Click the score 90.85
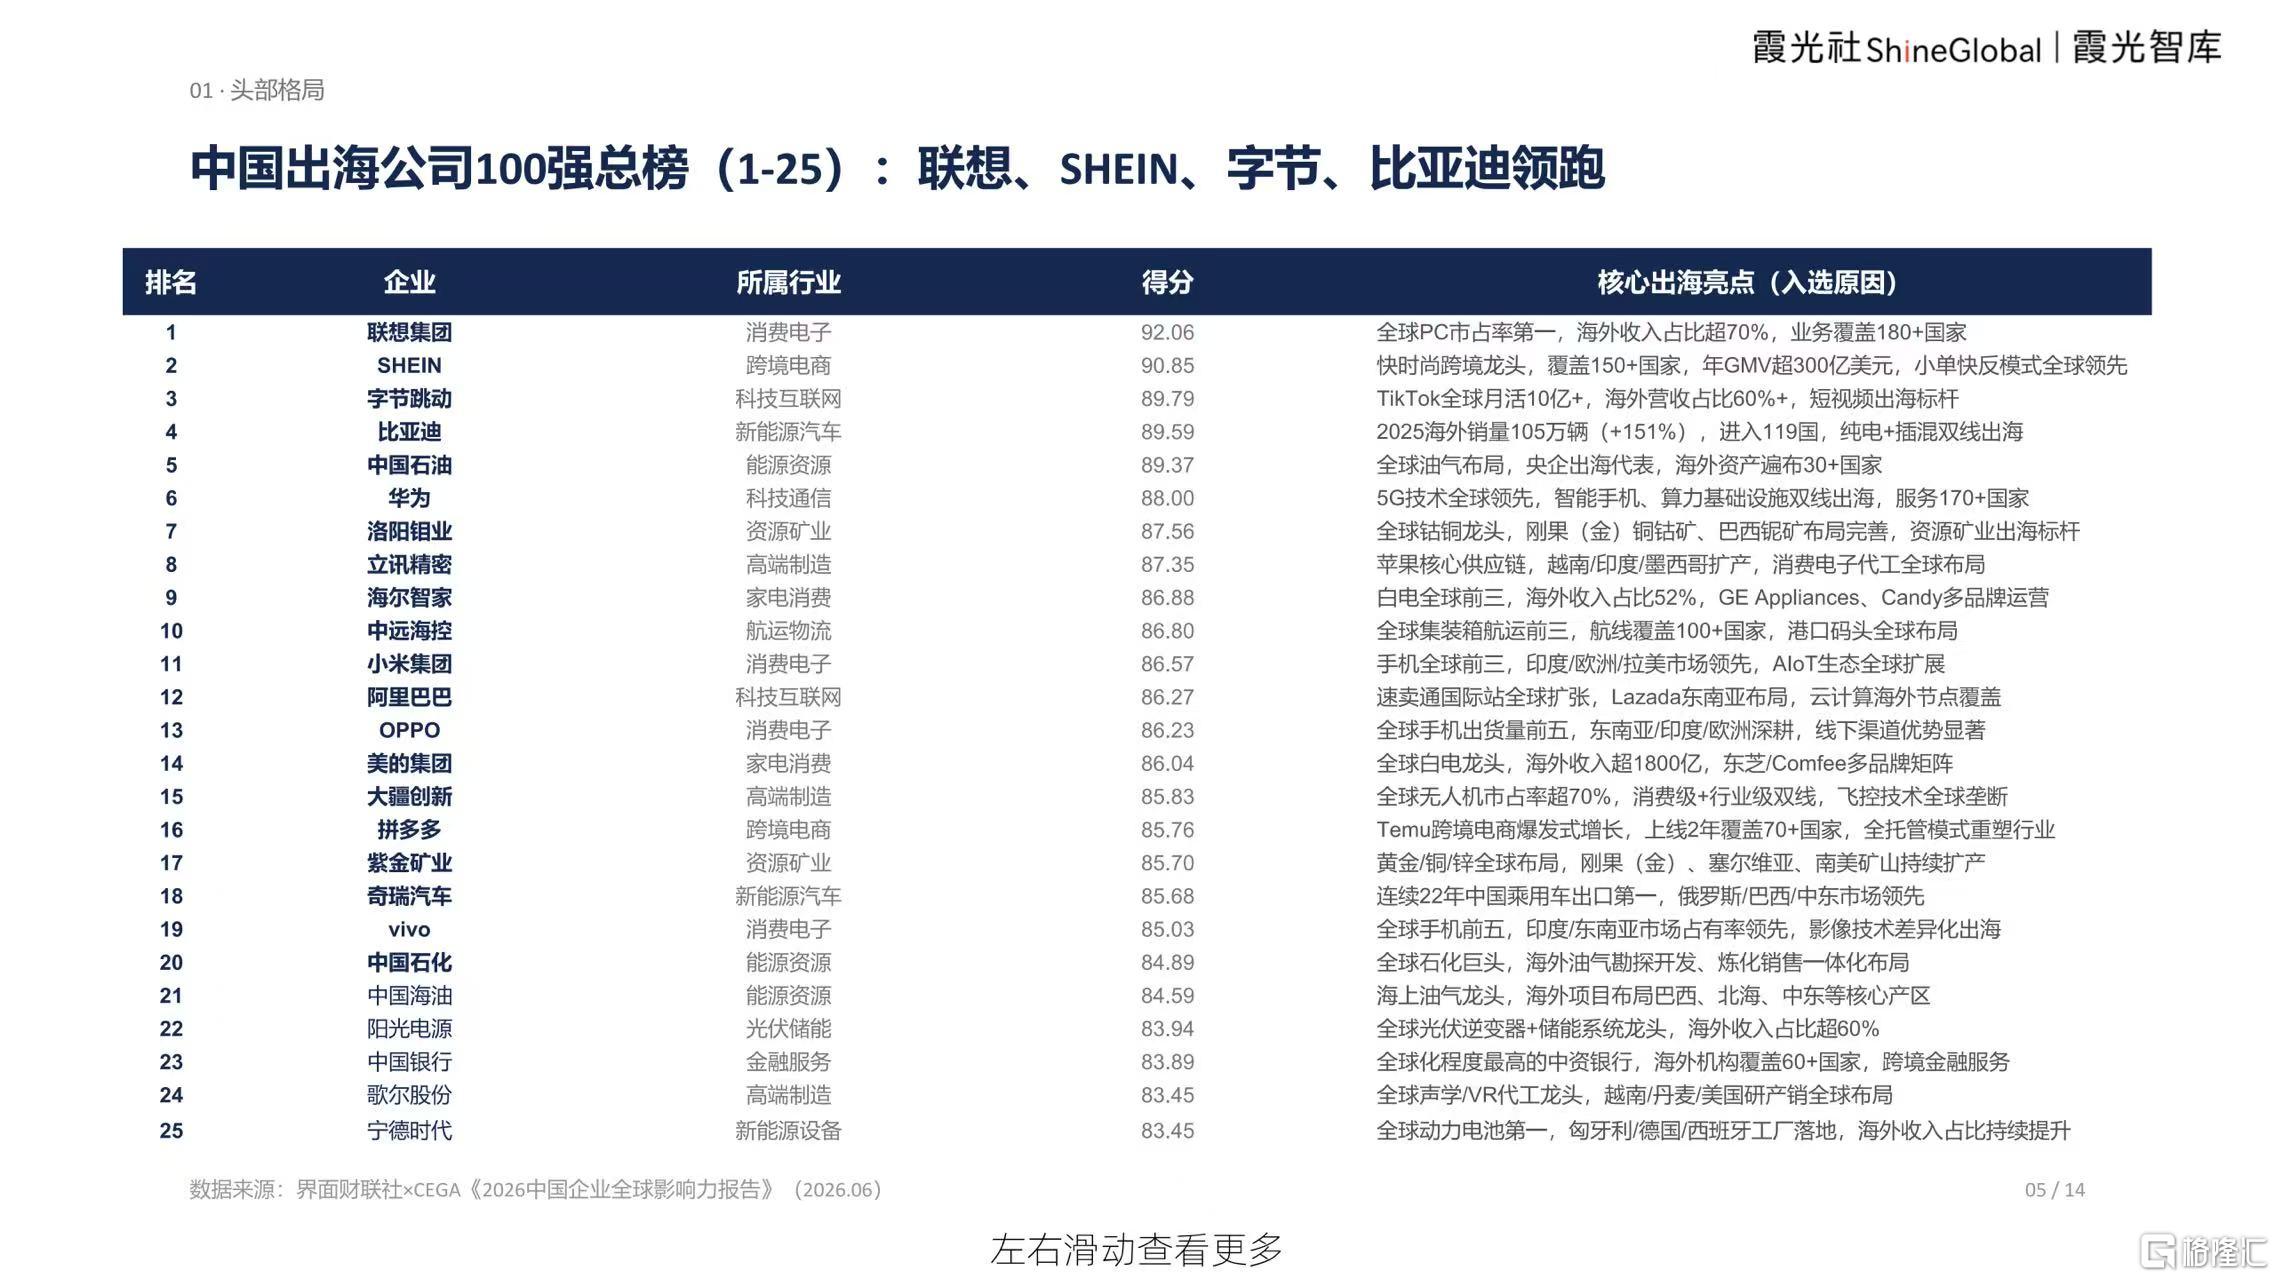This screenshot has height=1279, width=2275. click(1167, 365)
